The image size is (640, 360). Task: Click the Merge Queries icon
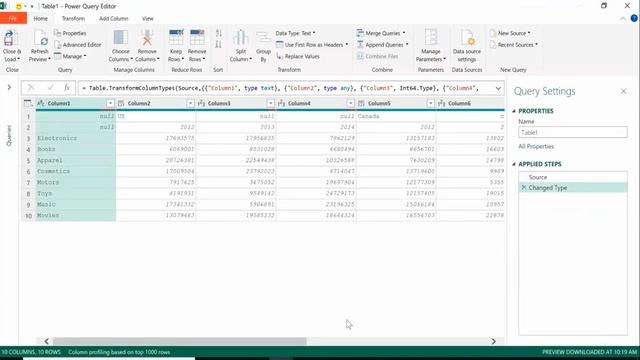[360, 33]
